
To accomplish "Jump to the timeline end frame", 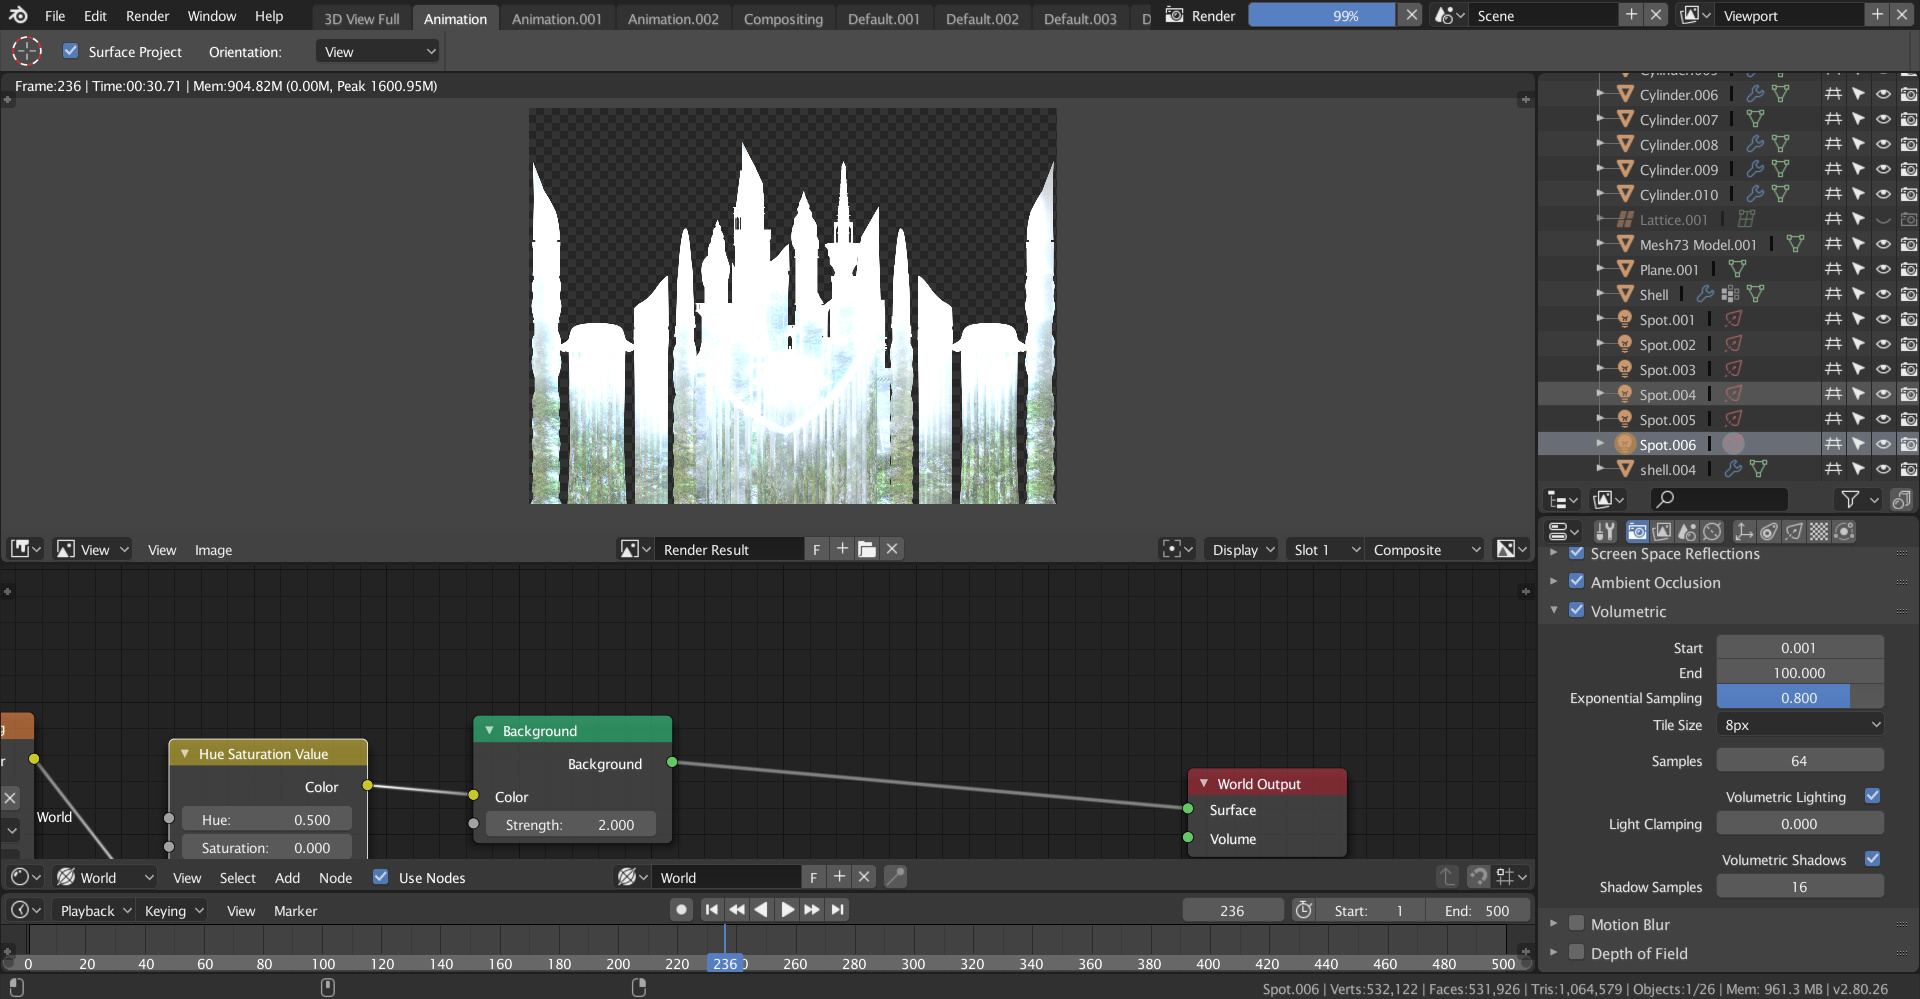I will point(838,910).
